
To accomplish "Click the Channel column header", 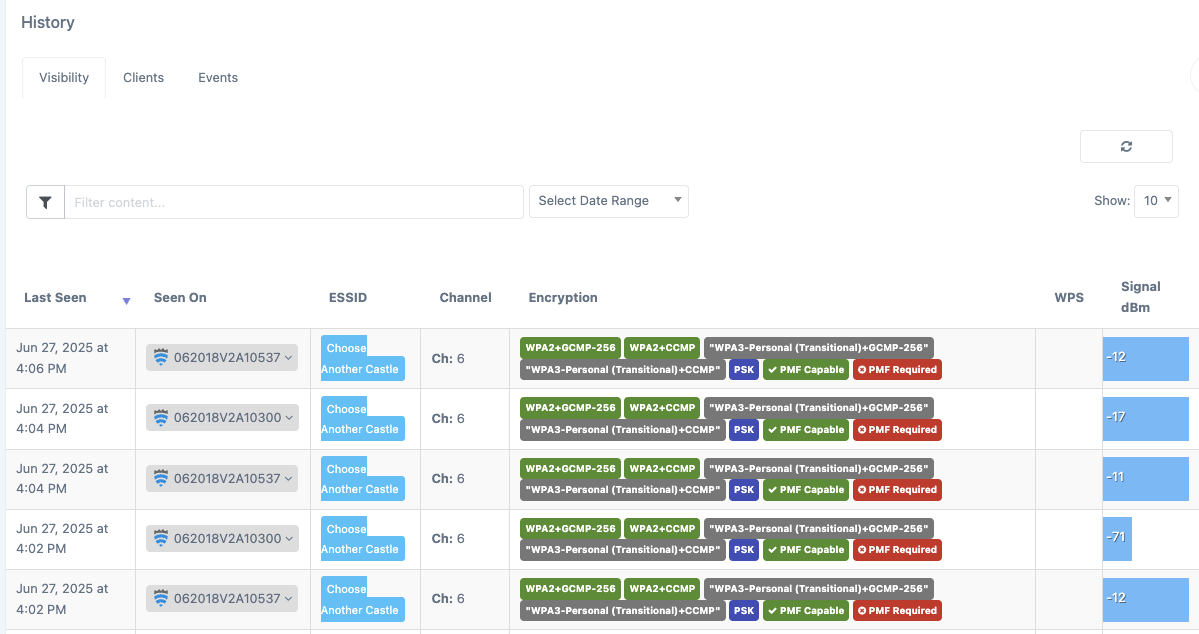I will pyautogui.click(x=465, y=297).
